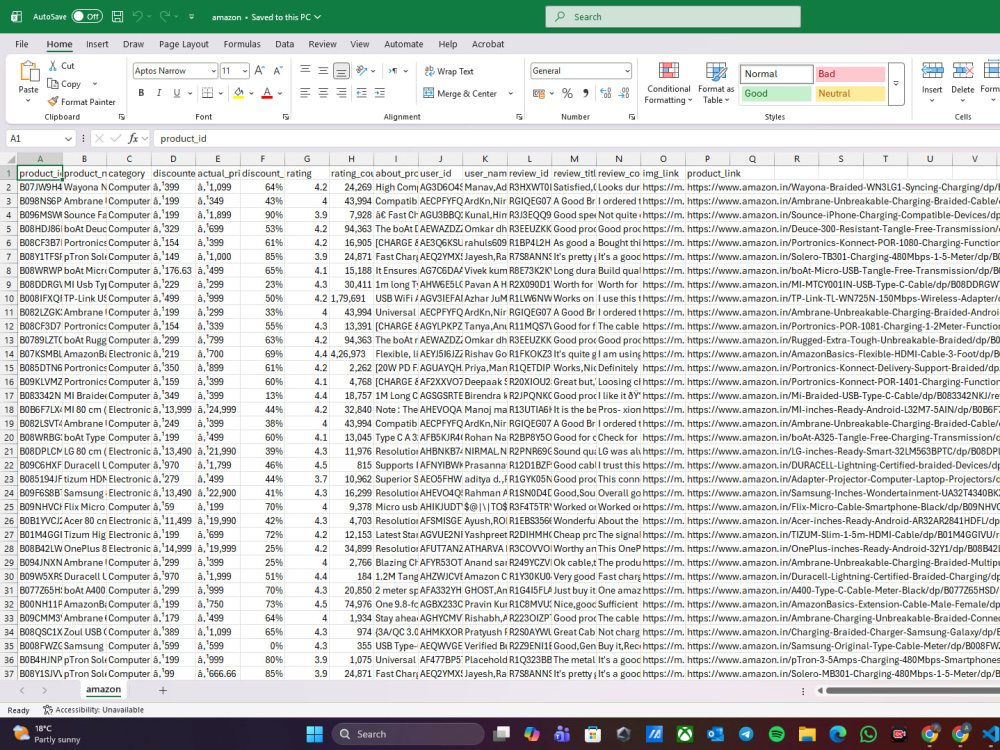Viewport: 1000px width, 750px height.
Task: Switch to the Data tab
Action: point(284,44)
